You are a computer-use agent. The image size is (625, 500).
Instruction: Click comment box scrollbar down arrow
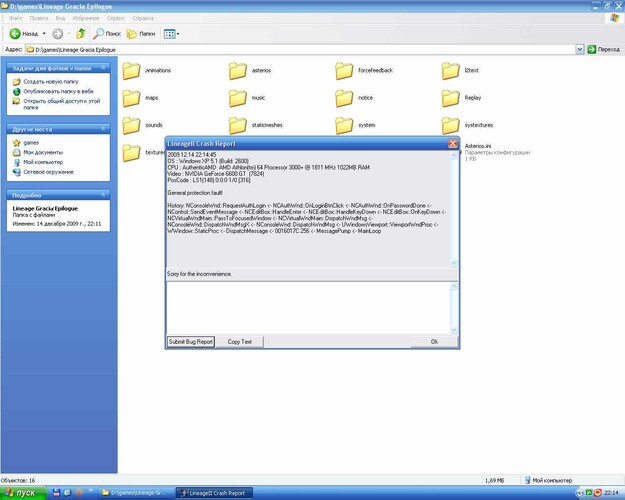point(454,330)
